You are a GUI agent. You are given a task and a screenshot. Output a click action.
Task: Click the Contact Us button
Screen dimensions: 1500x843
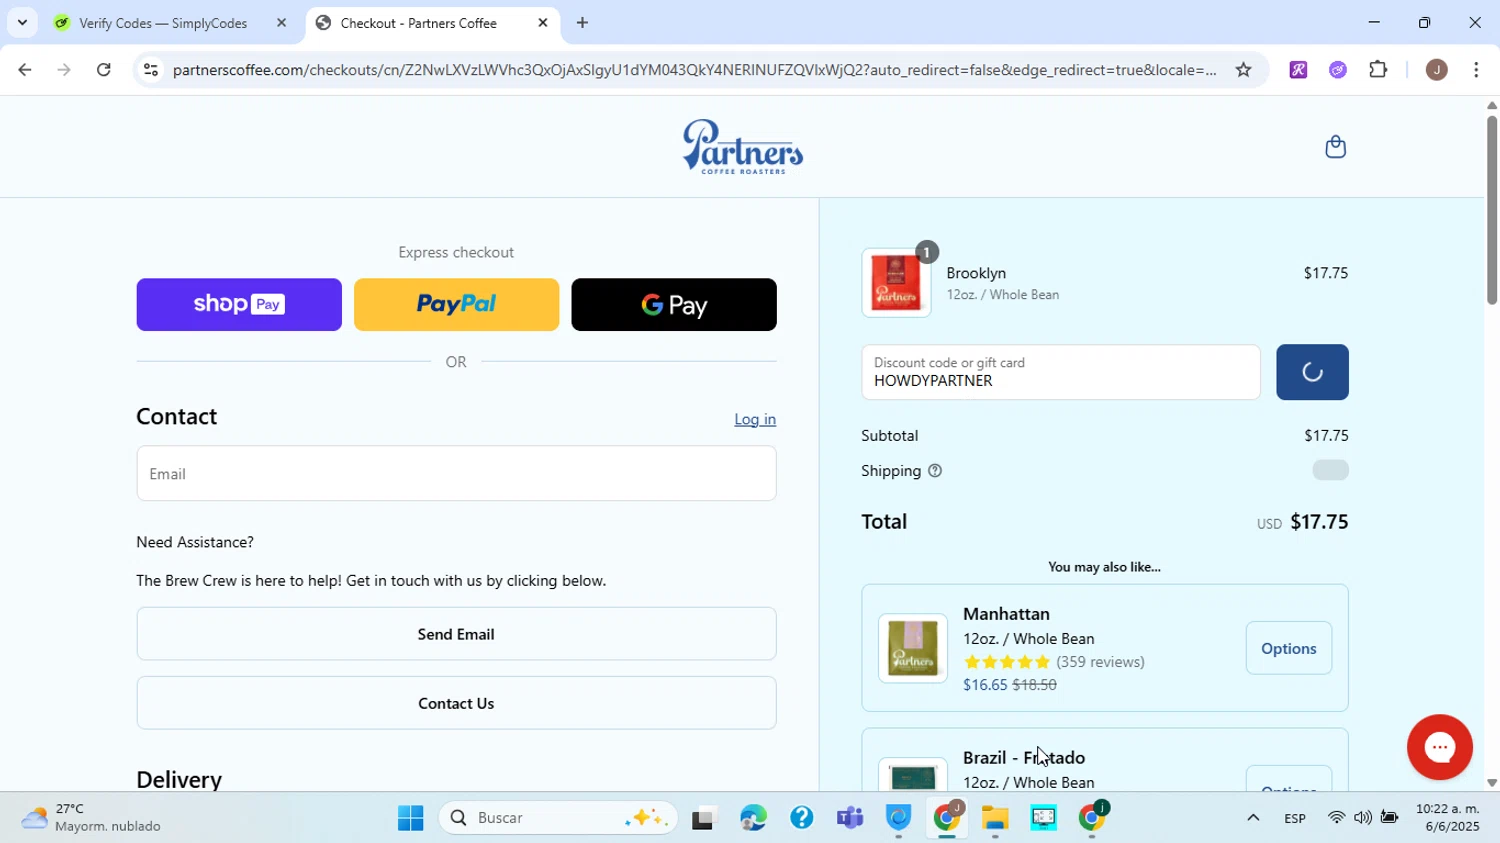[x=456, y=703]
